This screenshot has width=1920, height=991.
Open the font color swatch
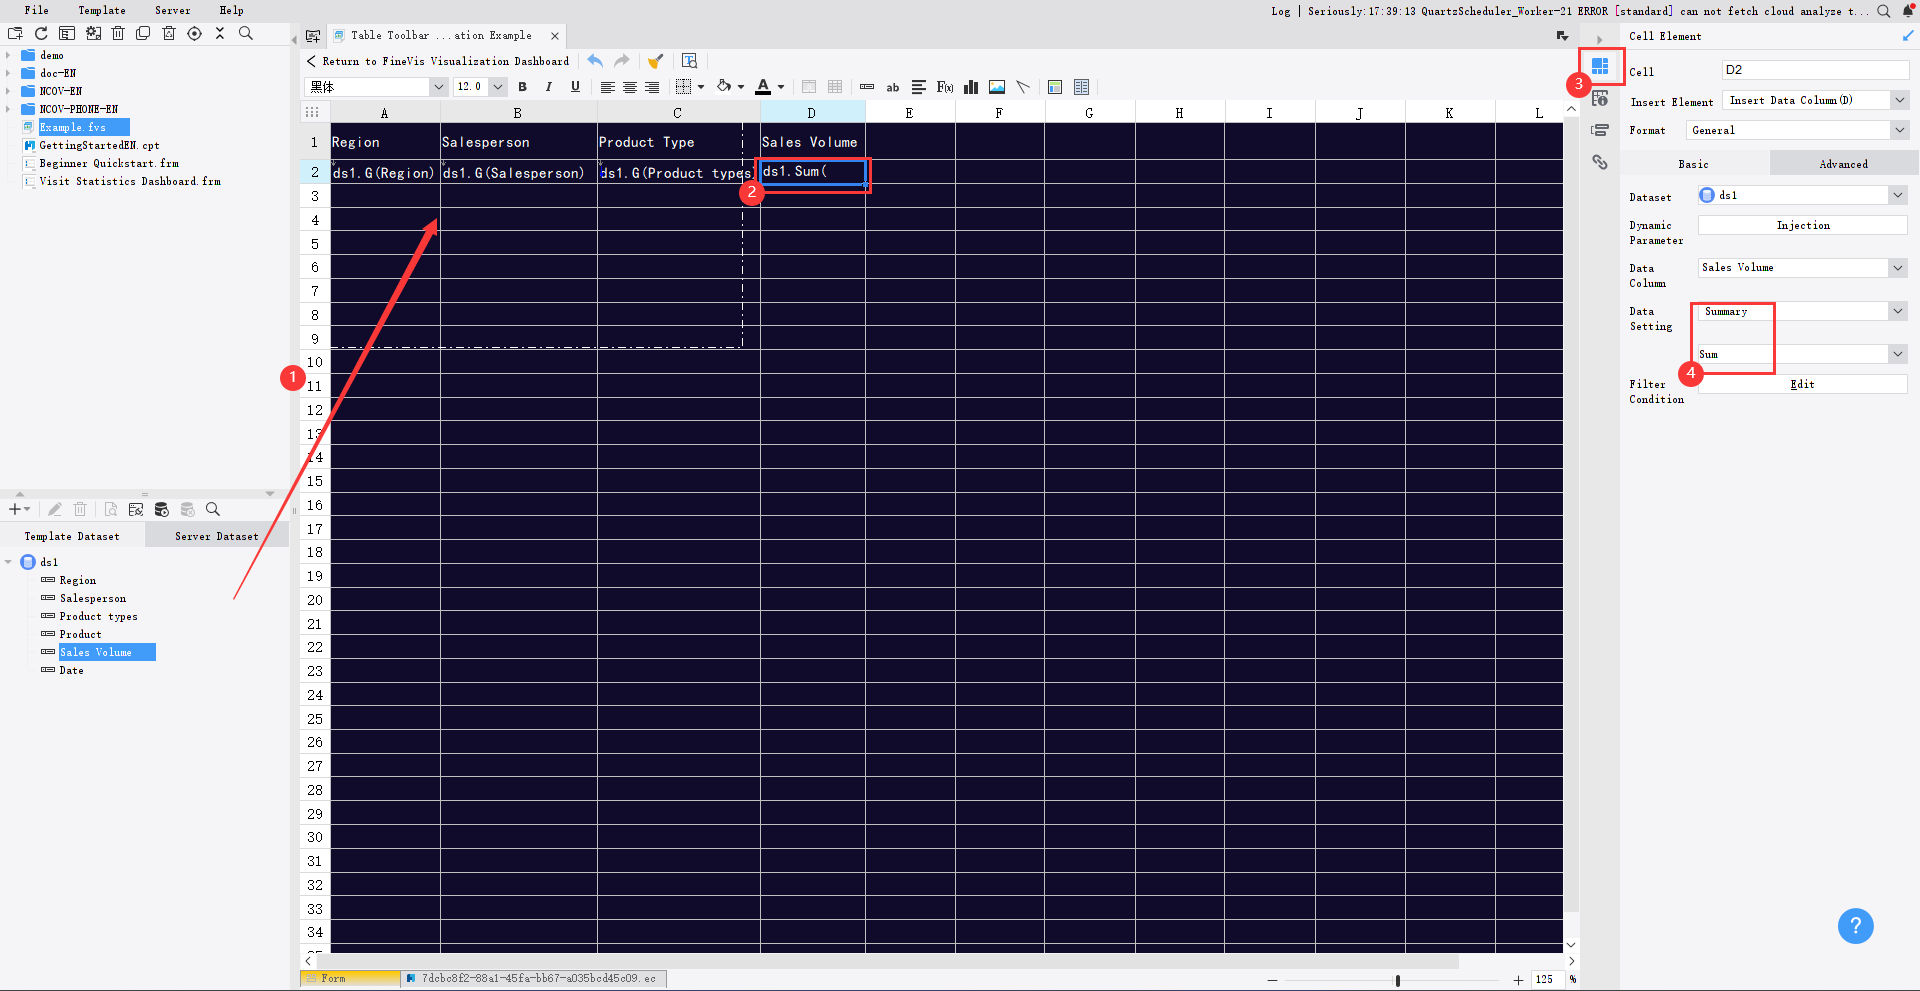pyautogui.click(x=763, y=87)
